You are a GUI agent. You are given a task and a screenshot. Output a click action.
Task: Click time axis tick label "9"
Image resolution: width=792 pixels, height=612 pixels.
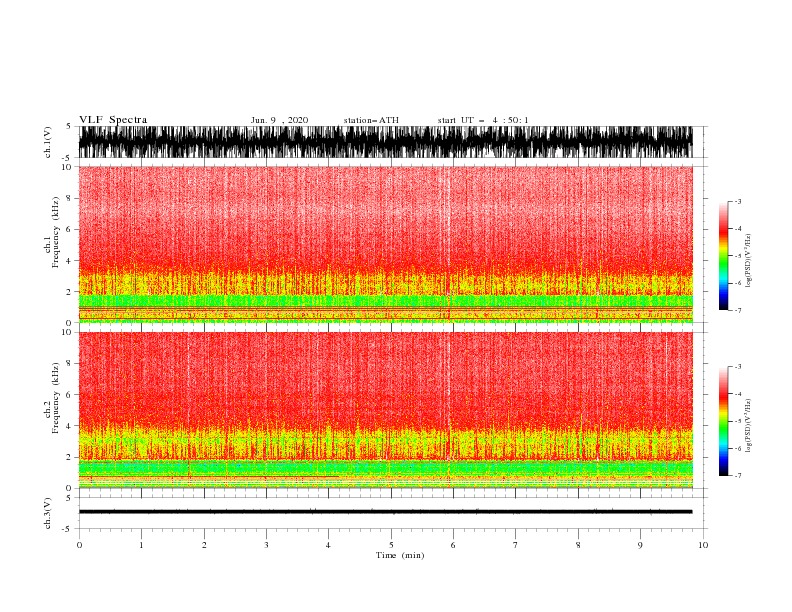[640, 545]
